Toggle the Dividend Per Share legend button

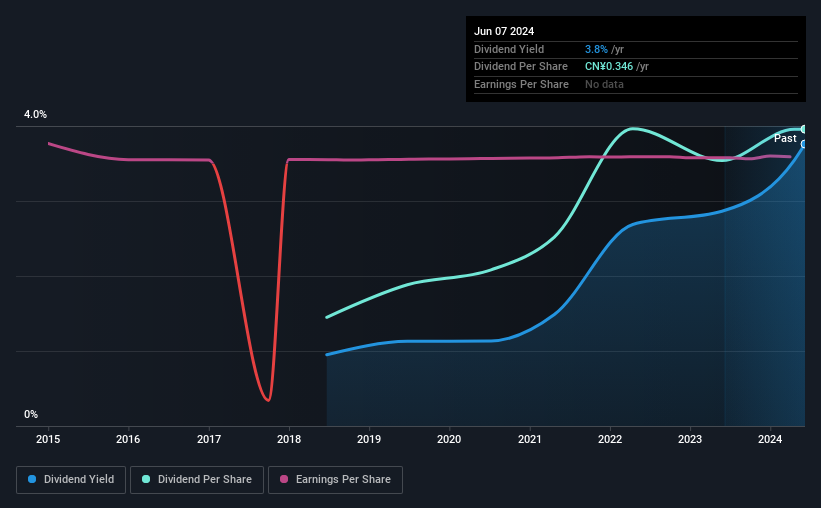(x=197, y=480)
